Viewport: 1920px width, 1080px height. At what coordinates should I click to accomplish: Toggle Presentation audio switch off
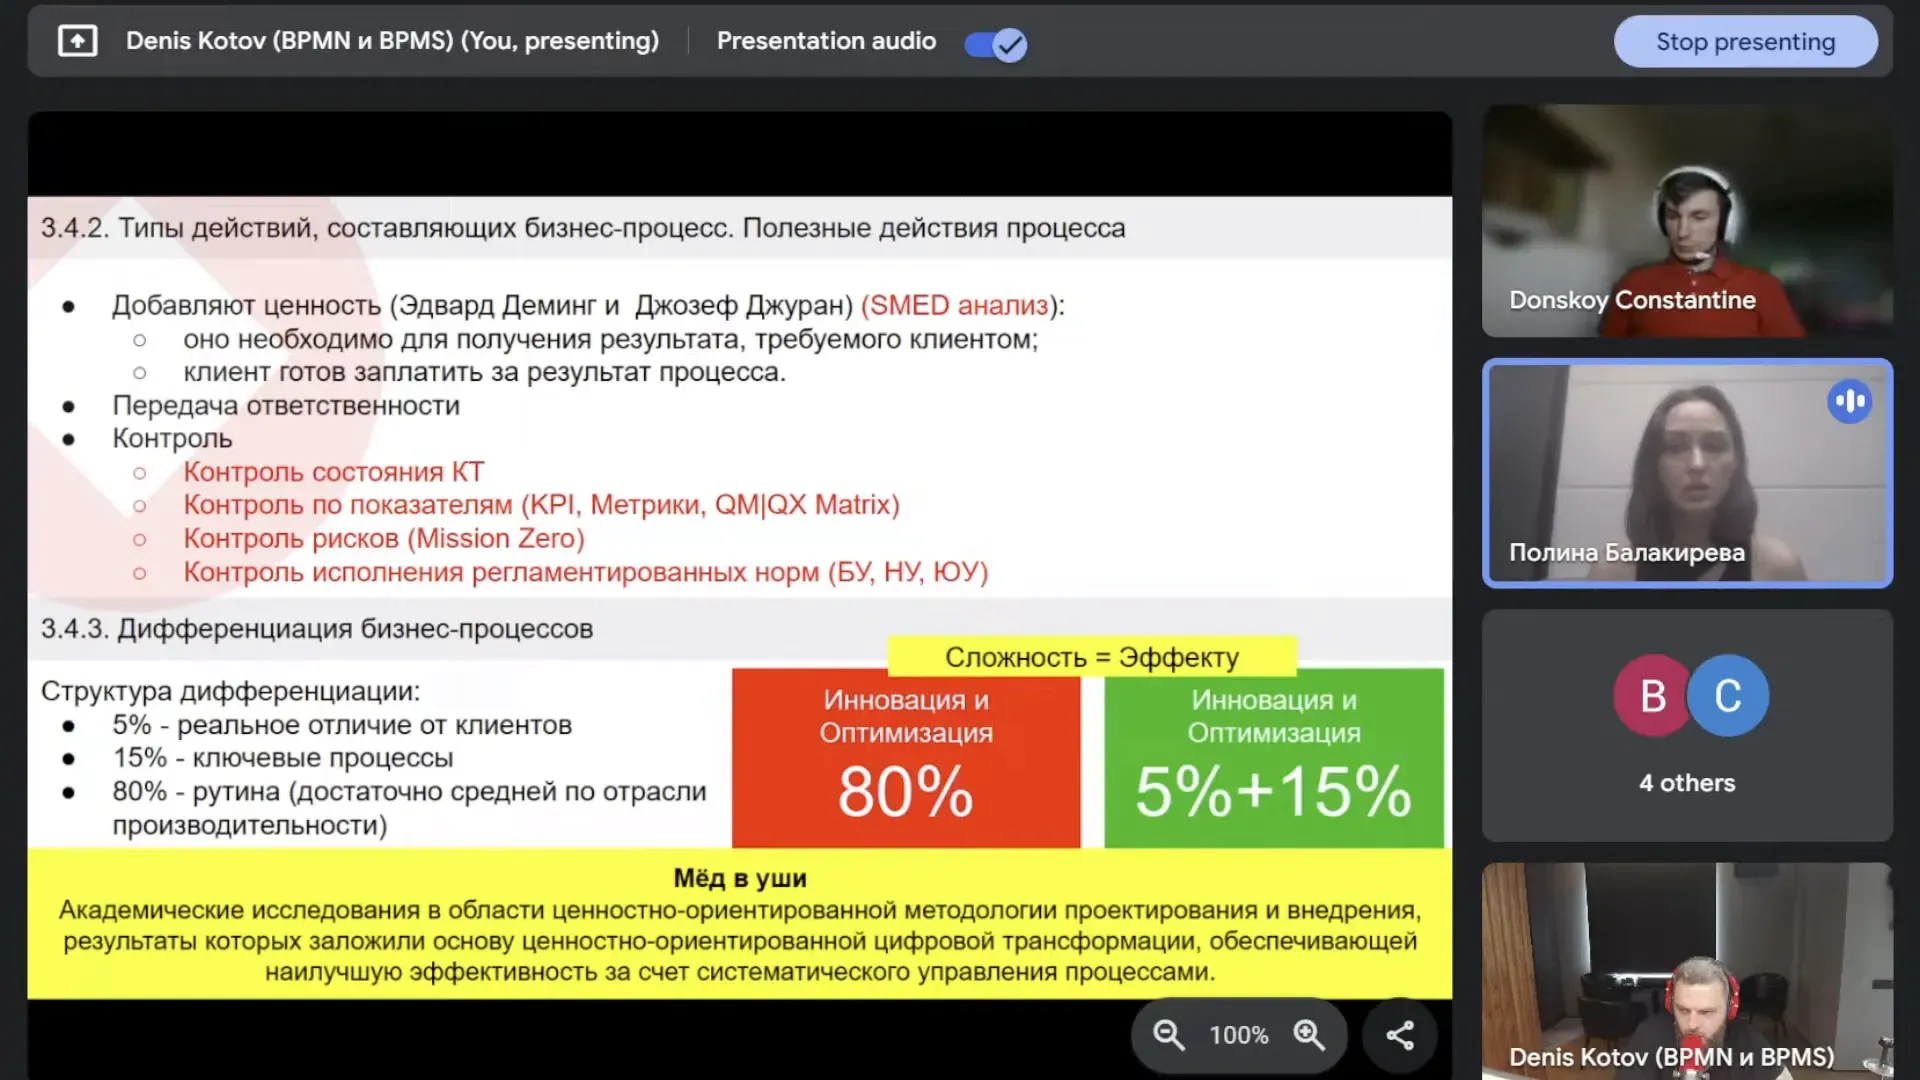[x=995, y=44]
